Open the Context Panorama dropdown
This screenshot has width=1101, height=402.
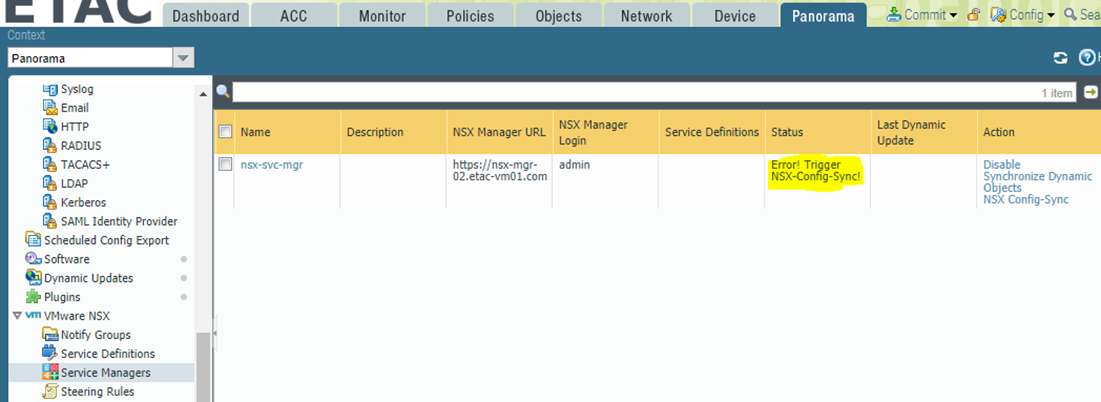[183, 58]
